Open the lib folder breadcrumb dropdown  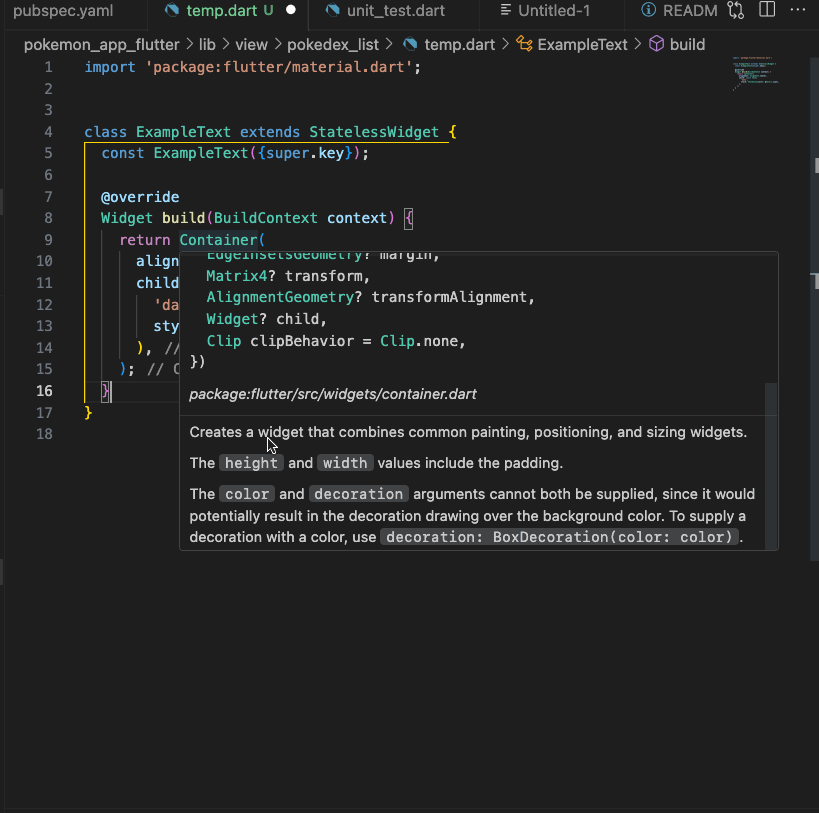pyautogui.click(x=207, y=44)
